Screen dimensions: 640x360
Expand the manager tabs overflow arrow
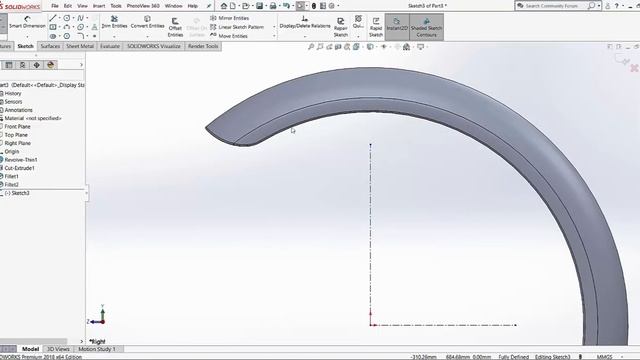click(x=81, y=65)
